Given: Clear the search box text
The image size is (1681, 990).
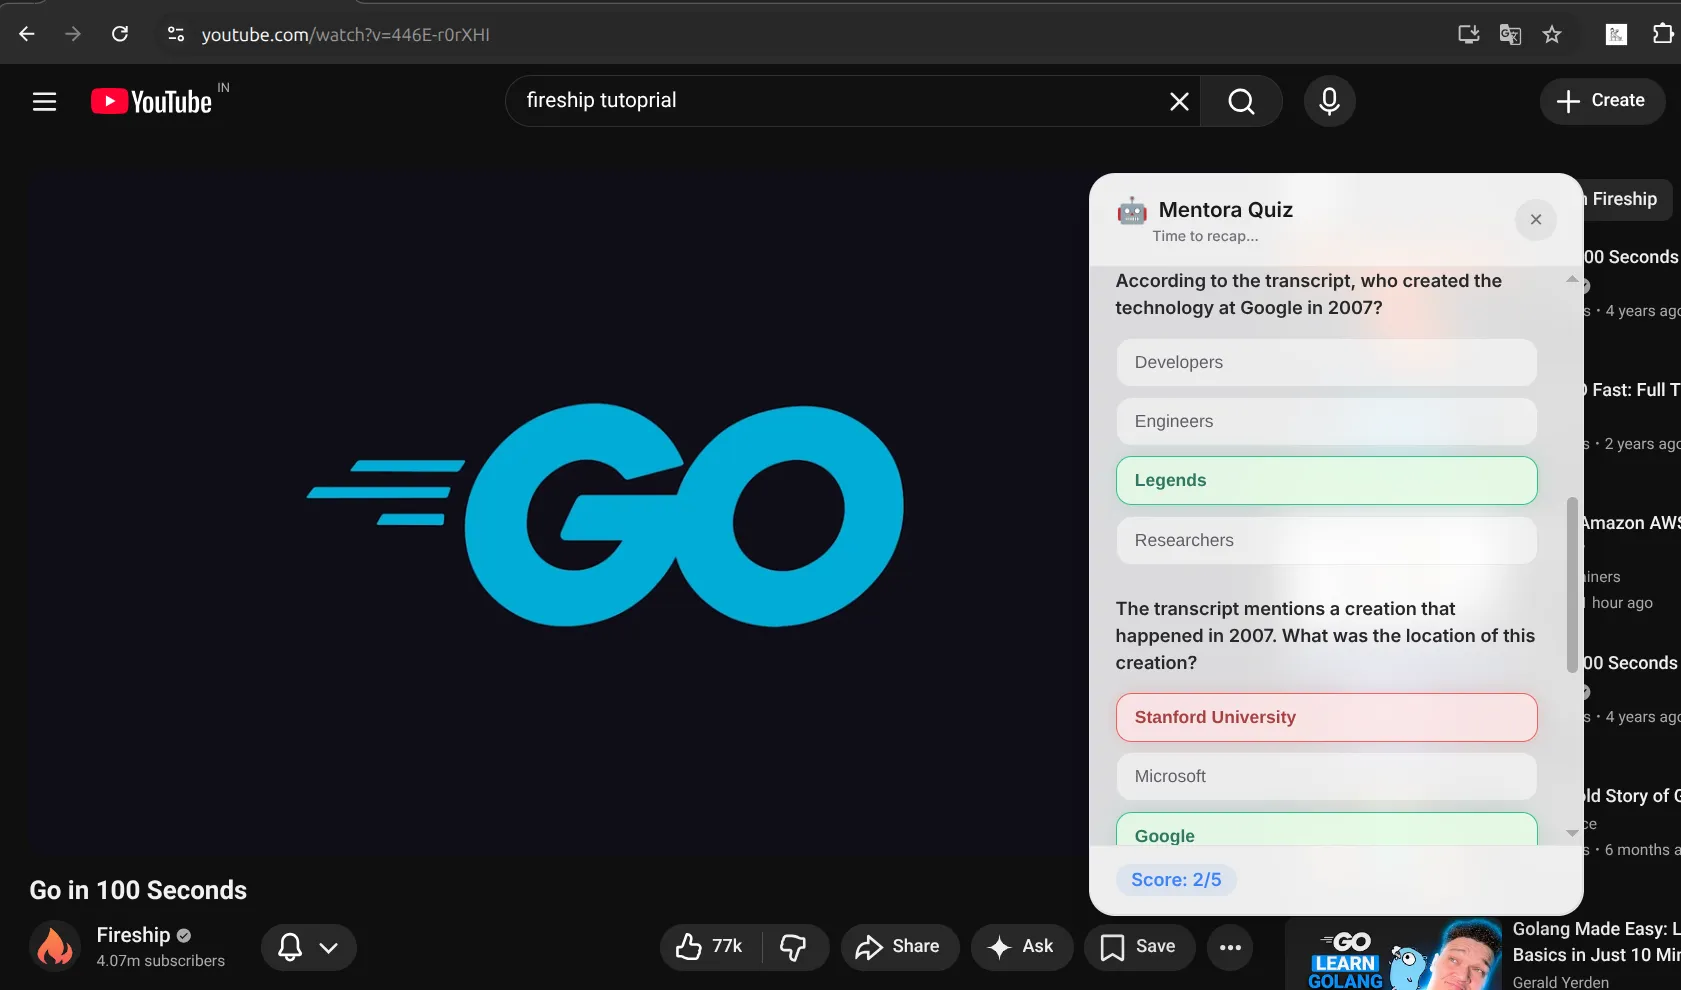Looking at the screenshot, I should [x=1179, y=101].
